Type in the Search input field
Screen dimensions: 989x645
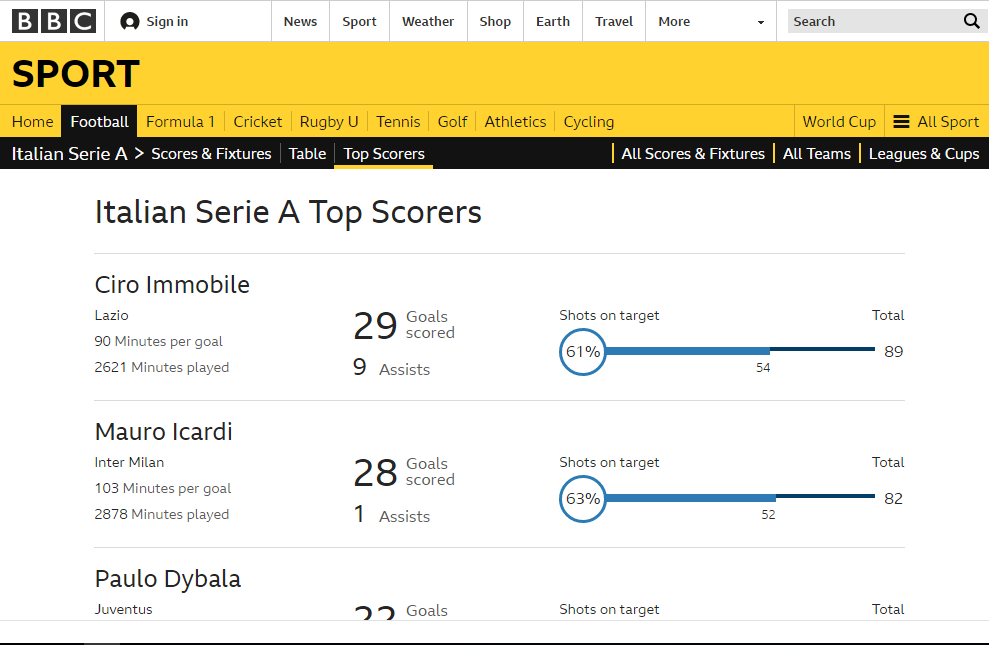tap(870, 21)
